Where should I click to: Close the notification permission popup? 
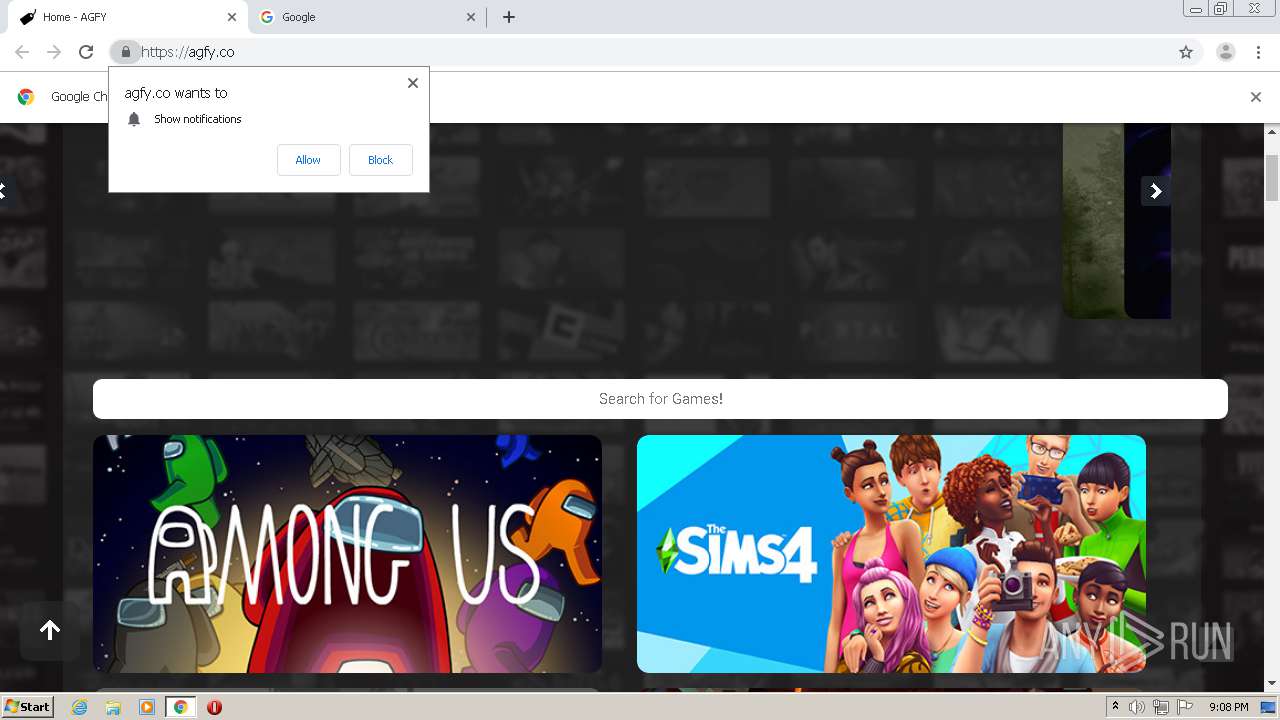[412, 83]
